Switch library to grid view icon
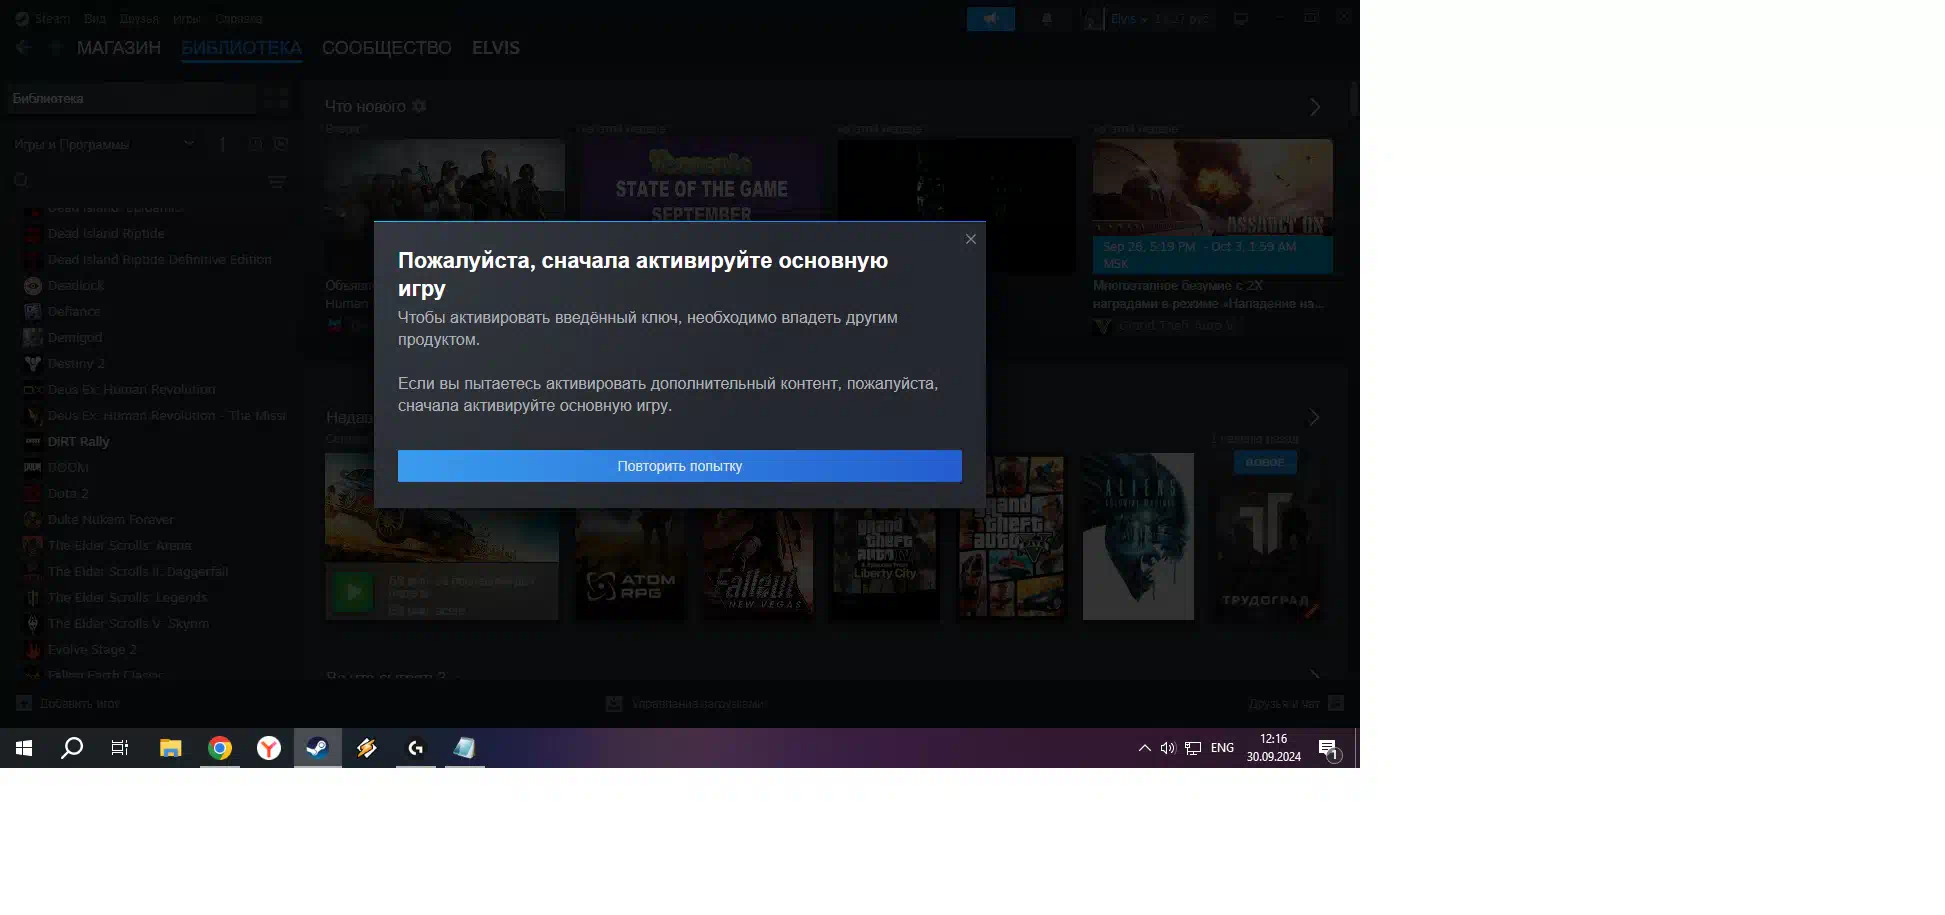 (x=277, y=99)
